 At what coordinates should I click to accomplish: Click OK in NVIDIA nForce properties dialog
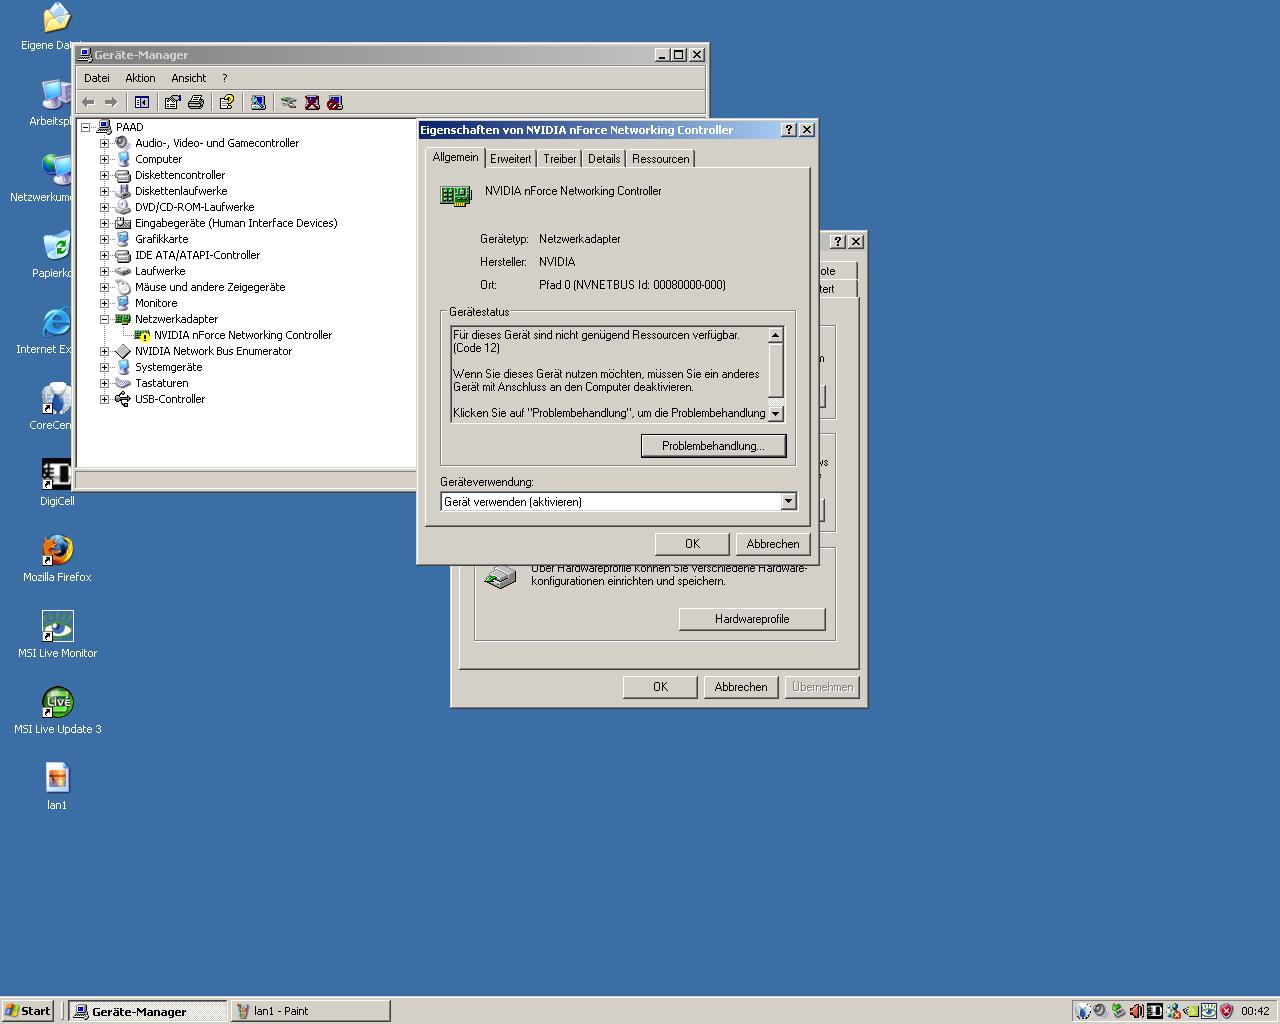tap(692, 544)
